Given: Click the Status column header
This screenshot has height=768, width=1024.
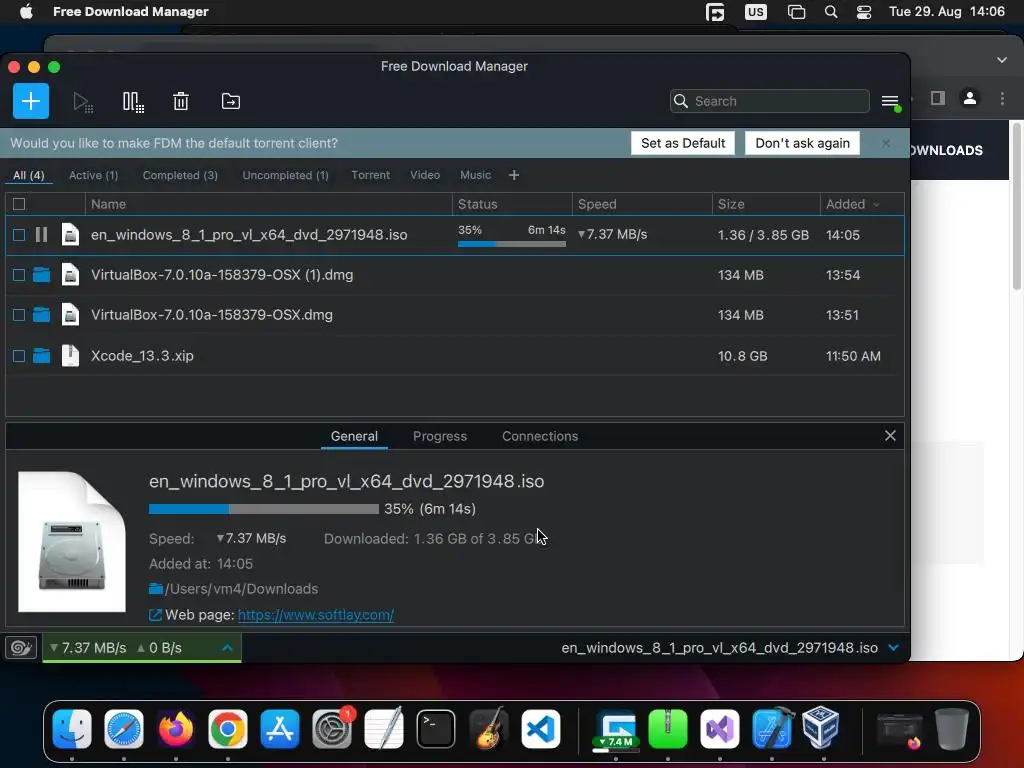Looking at the screenshot, I should point(512,204).
